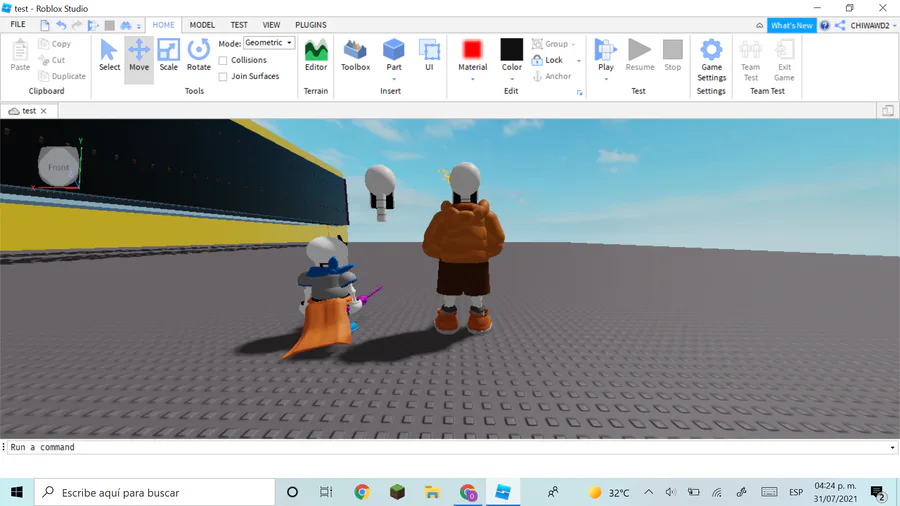Image resolution: width=900 pixels, height=506 pixels.
Task: Open Game Settings
Action: (711, 60)
